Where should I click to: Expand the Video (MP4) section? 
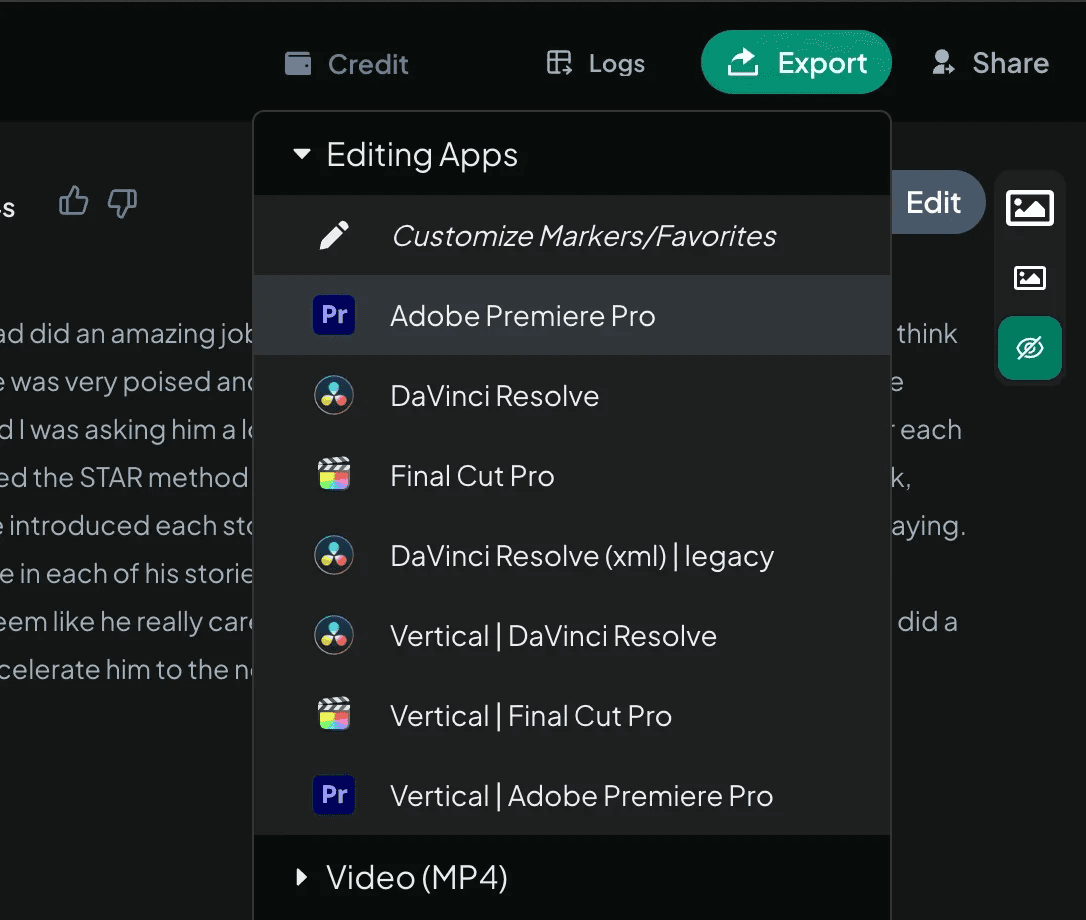pos(572,877)
